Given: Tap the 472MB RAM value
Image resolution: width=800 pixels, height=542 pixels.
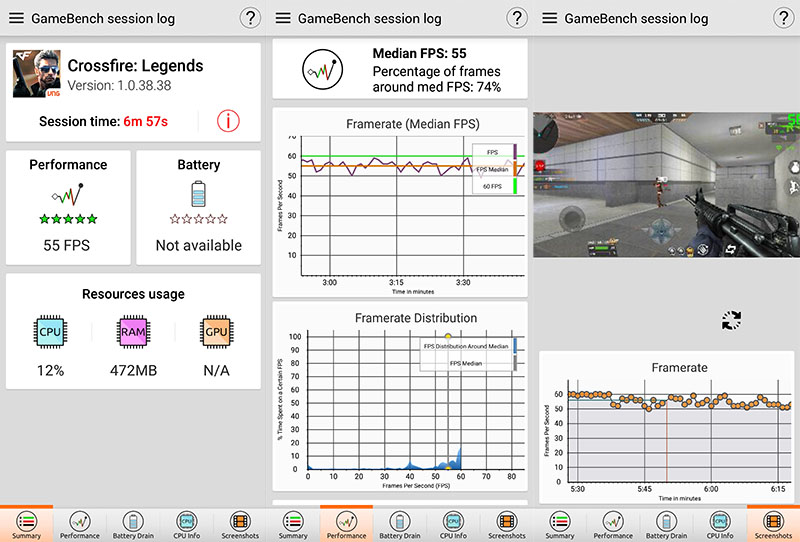Looking at the screenshot, I should coord(133,371).
